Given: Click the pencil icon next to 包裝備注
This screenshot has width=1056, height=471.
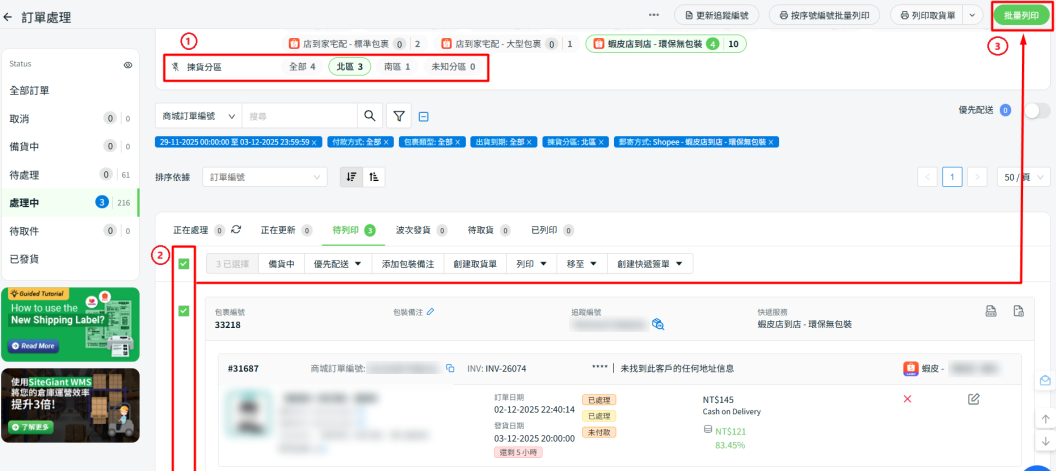Looking at the screenshot, I should pos(431,312).
